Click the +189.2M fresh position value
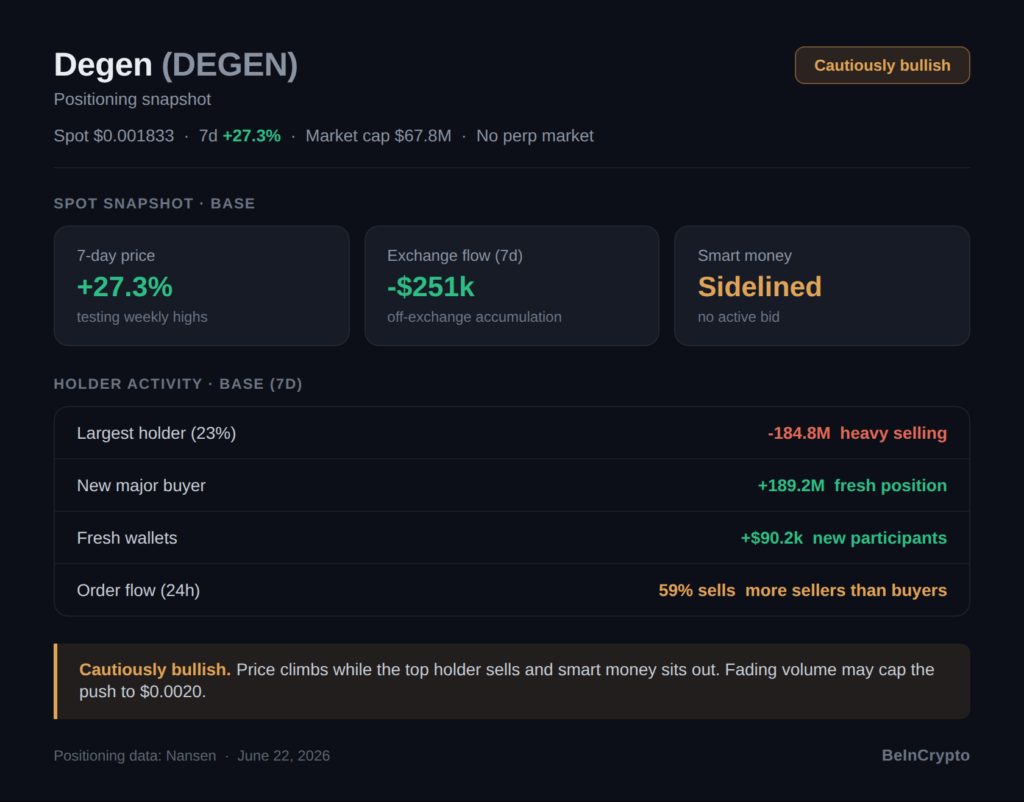 [x=852, y=485]
